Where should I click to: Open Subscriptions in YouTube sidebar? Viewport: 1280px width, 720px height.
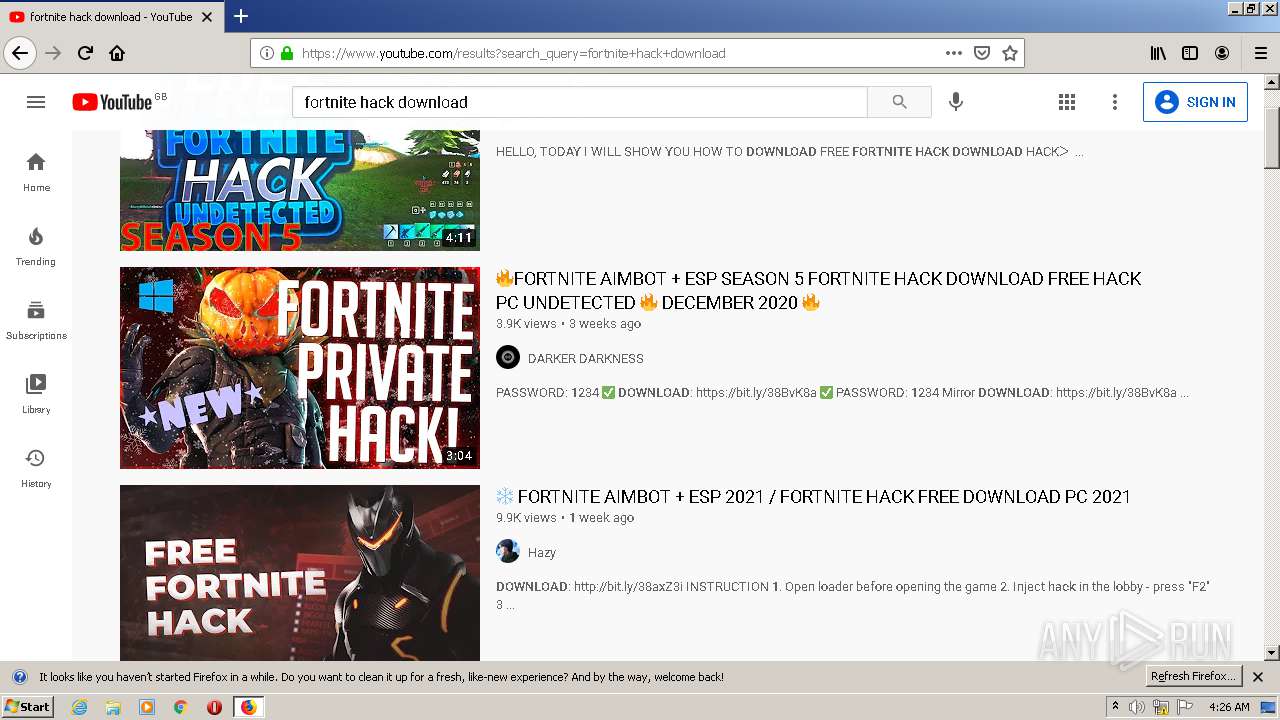tap(36, 320)
